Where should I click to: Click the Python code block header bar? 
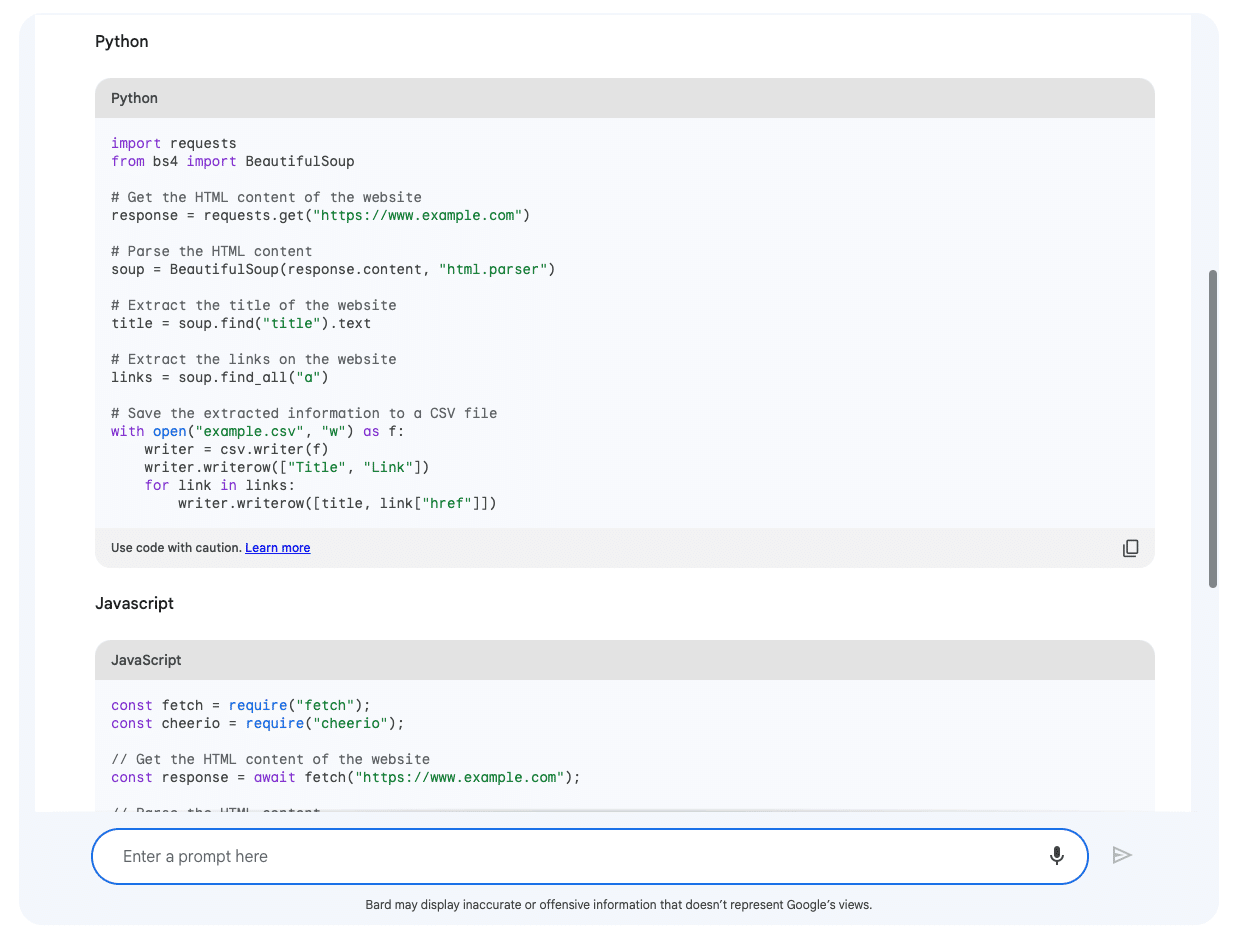click(624, 98)
